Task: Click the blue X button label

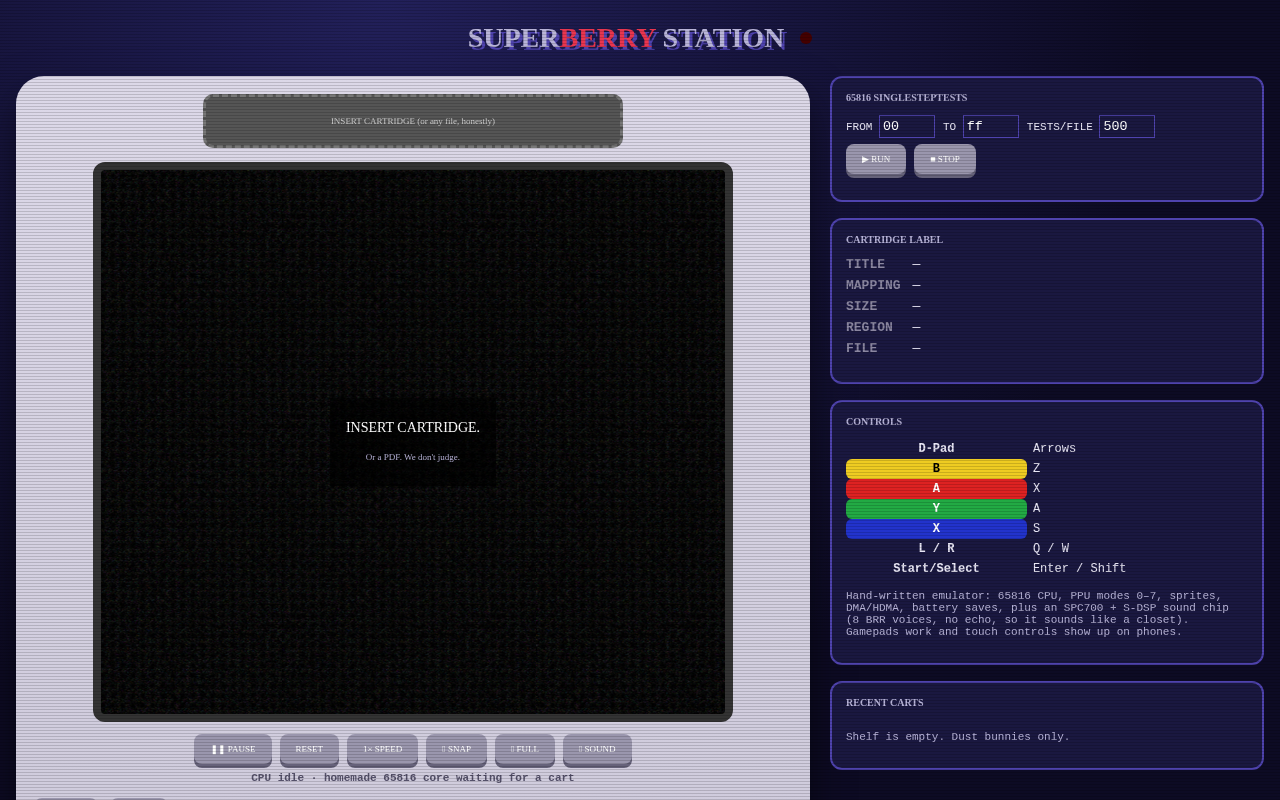Action: pos(936,529)
